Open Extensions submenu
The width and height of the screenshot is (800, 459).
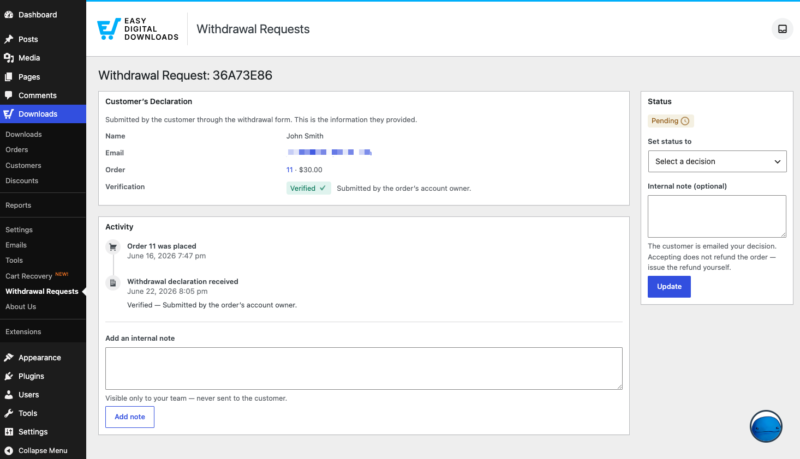23,332
